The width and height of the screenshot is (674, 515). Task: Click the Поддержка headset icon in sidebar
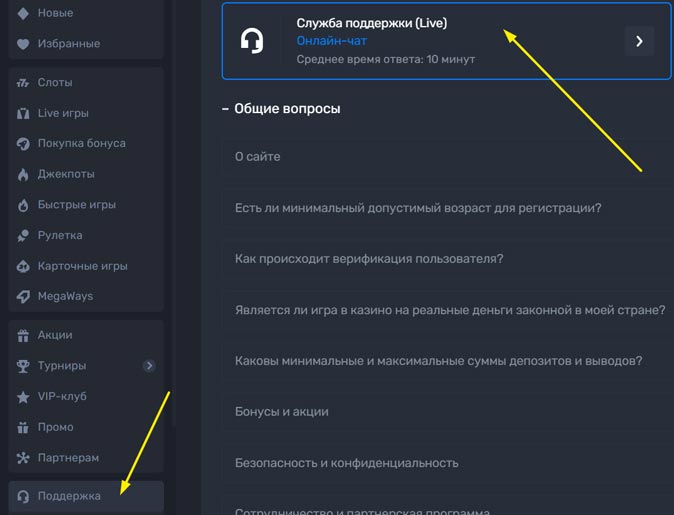click(x=23, y=497)
